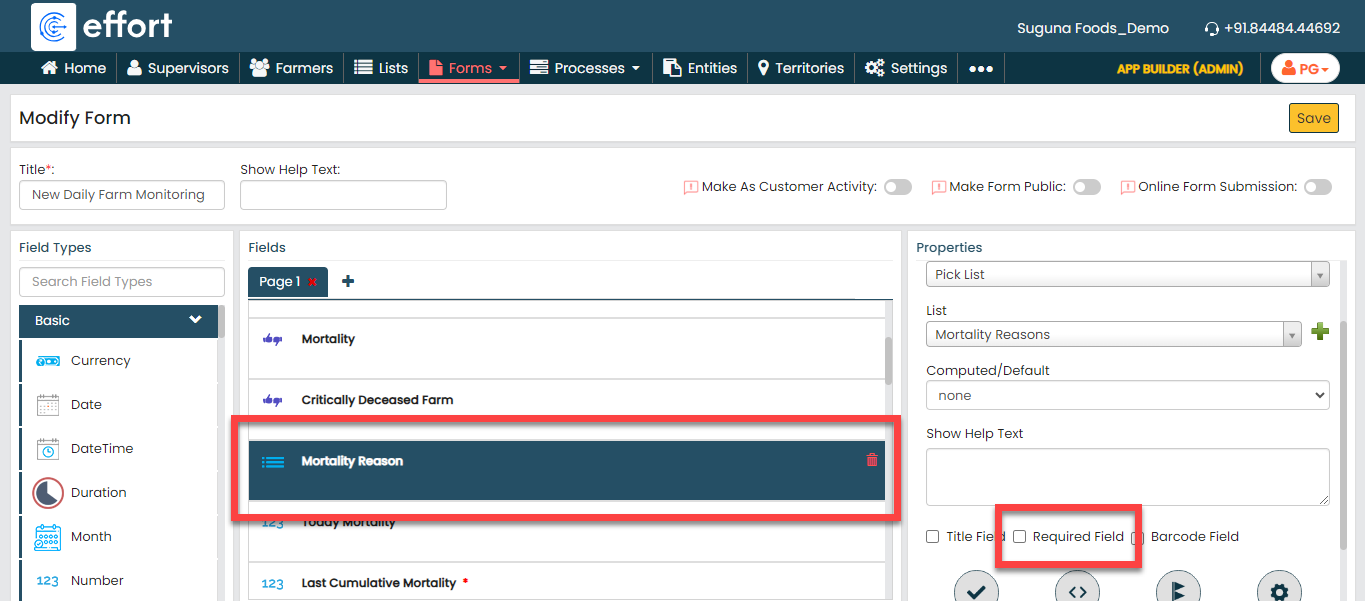
Task: Open the gear circle icon in Properties
Action: point(1278,590)
